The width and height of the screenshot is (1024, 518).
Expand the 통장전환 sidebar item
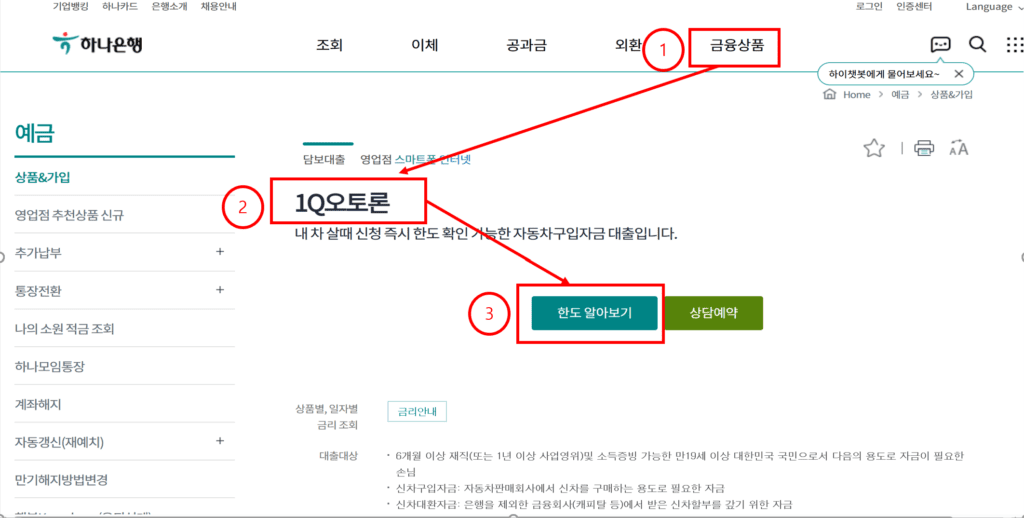coord(220,289)
